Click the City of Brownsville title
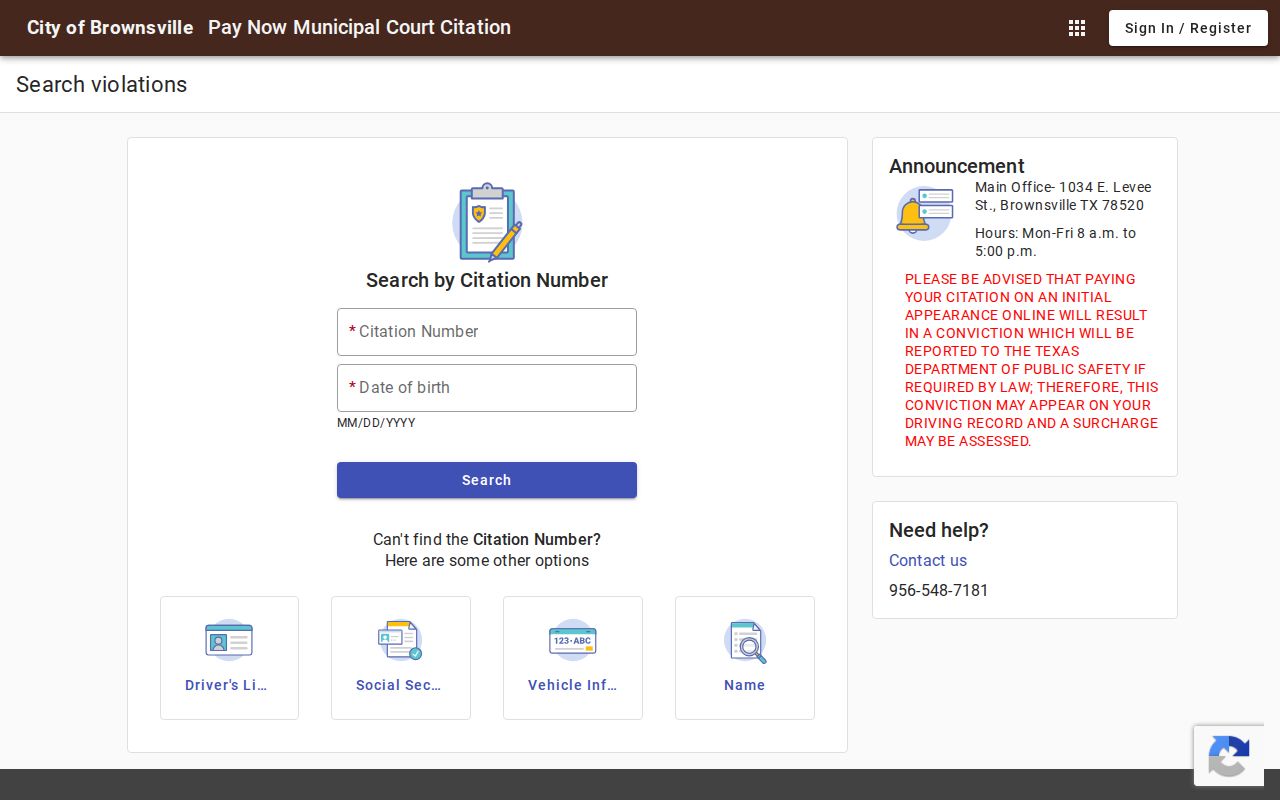 110,28
